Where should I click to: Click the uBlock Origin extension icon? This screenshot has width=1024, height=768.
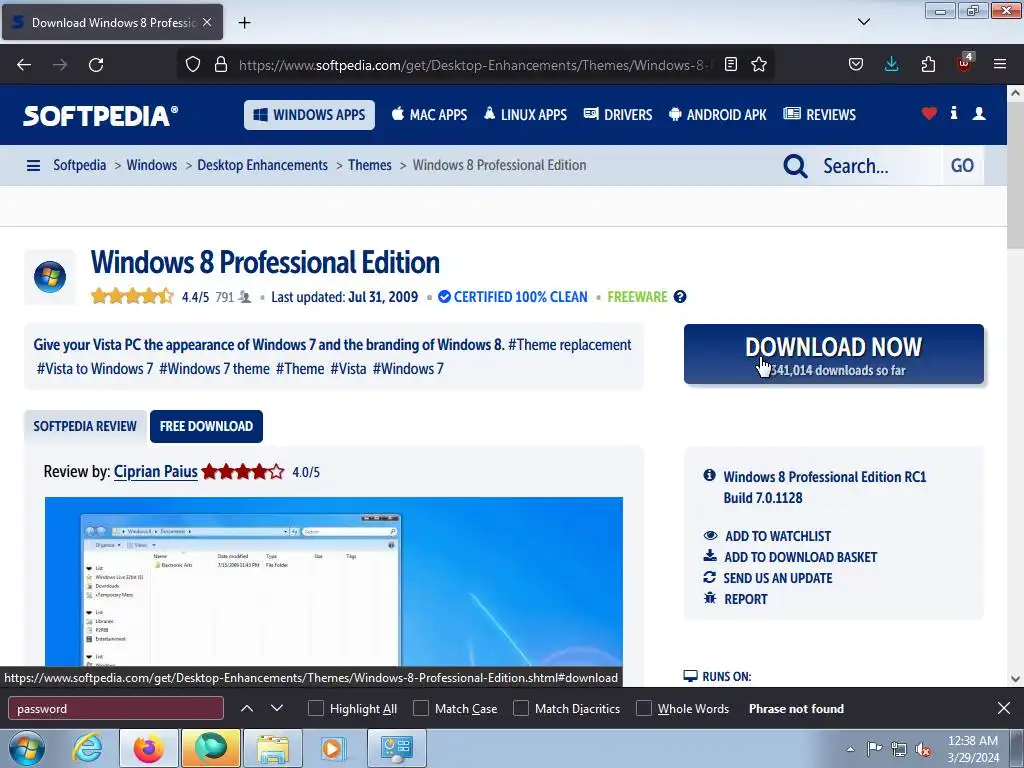point(965,63)
